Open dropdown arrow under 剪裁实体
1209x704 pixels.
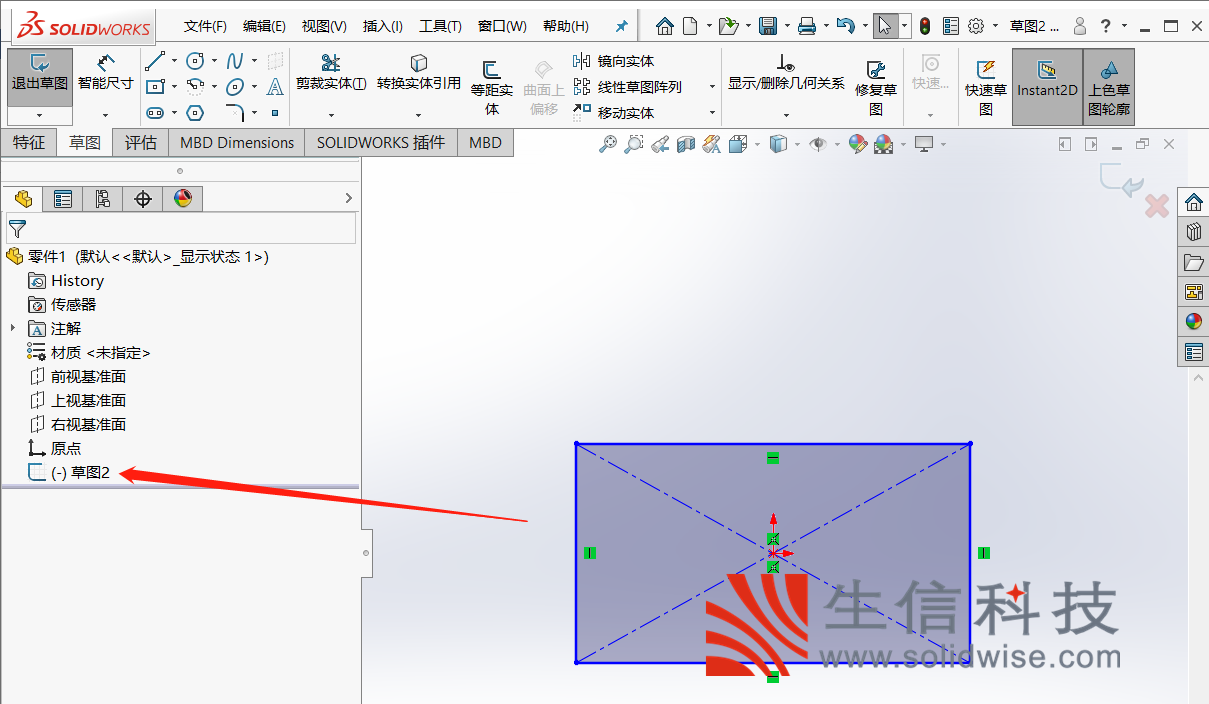(331, 115)
